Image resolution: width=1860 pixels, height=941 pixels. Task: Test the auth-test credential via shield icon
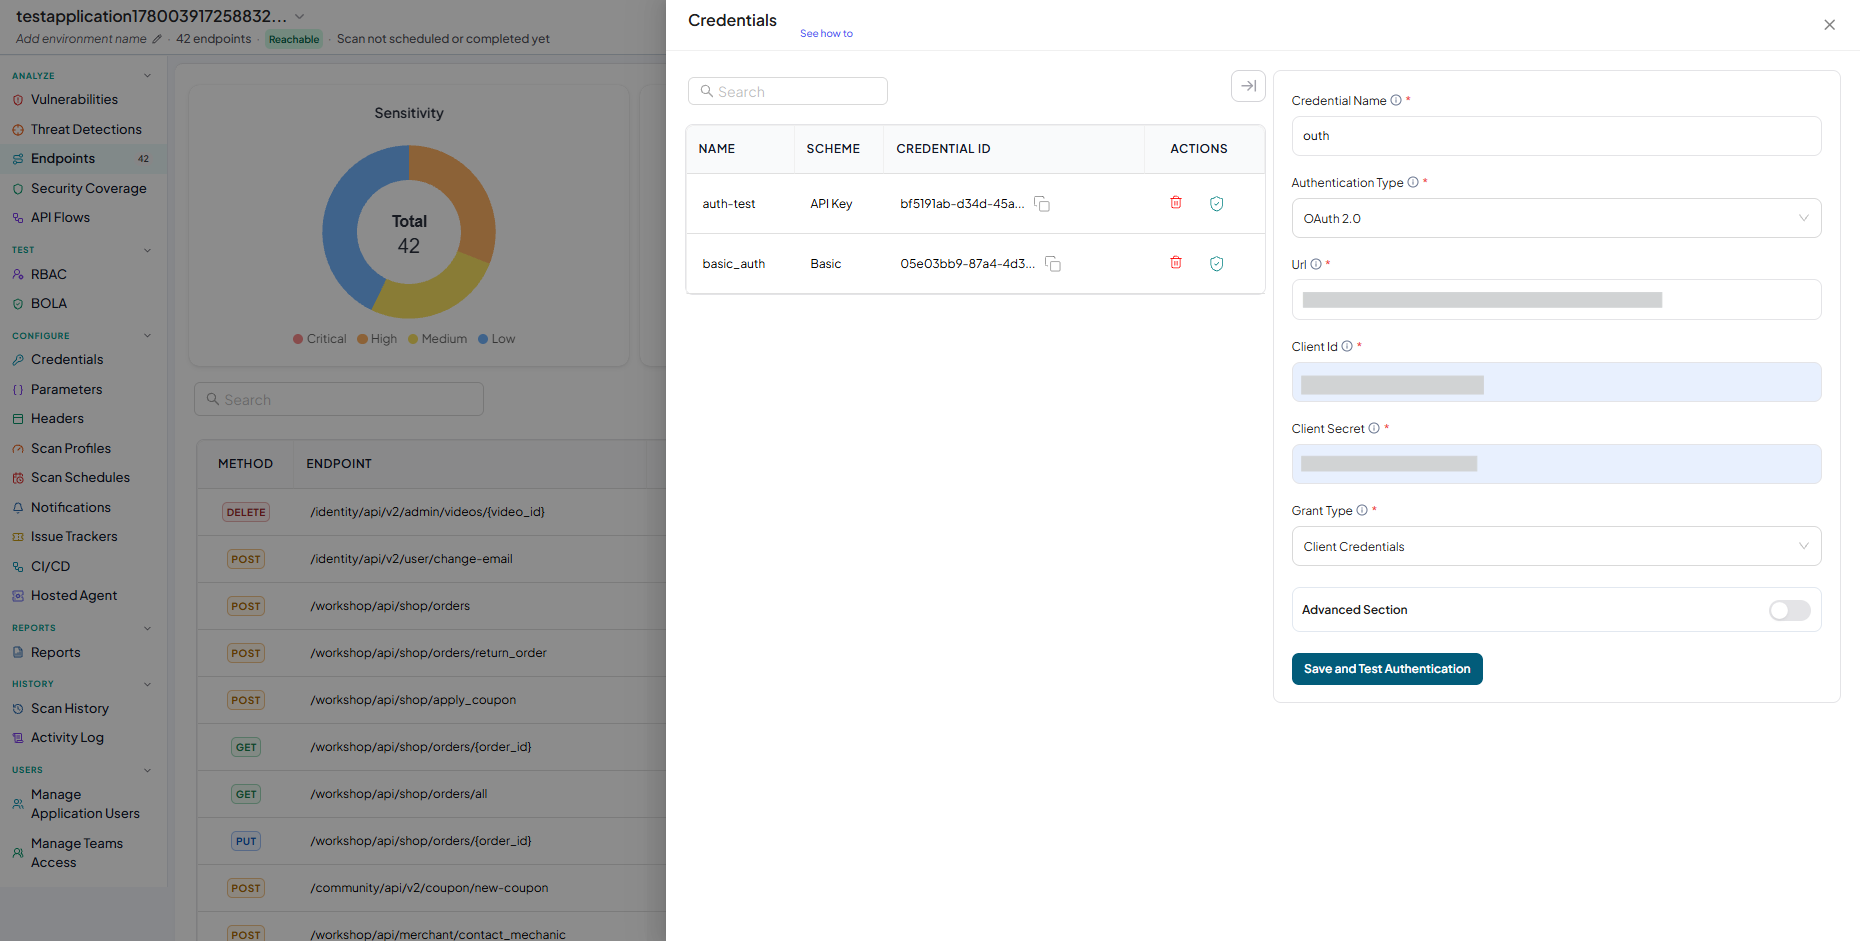click(1217, 204)
